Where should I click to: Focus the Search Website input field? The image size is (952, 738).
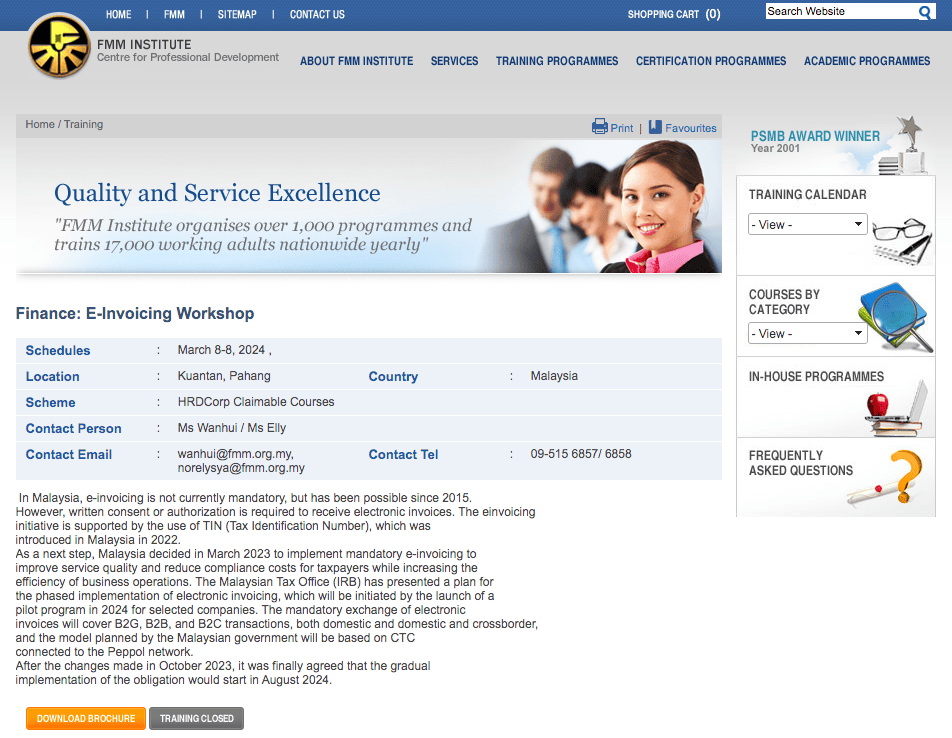[x=842, y=12]
